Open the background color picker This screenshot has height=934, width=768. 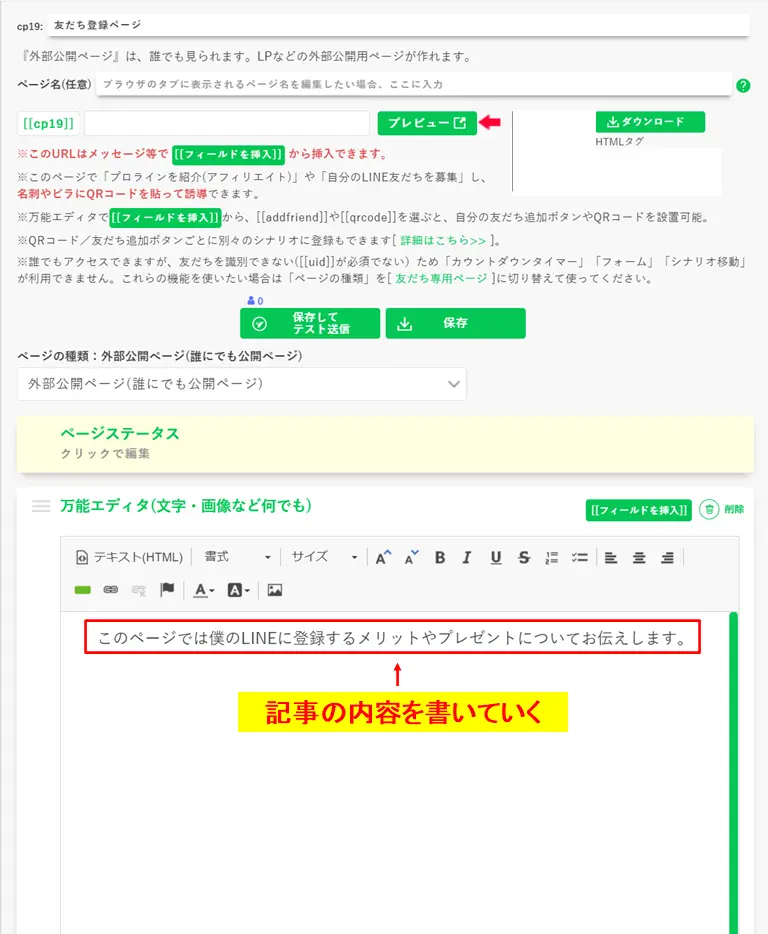[238, 590]
